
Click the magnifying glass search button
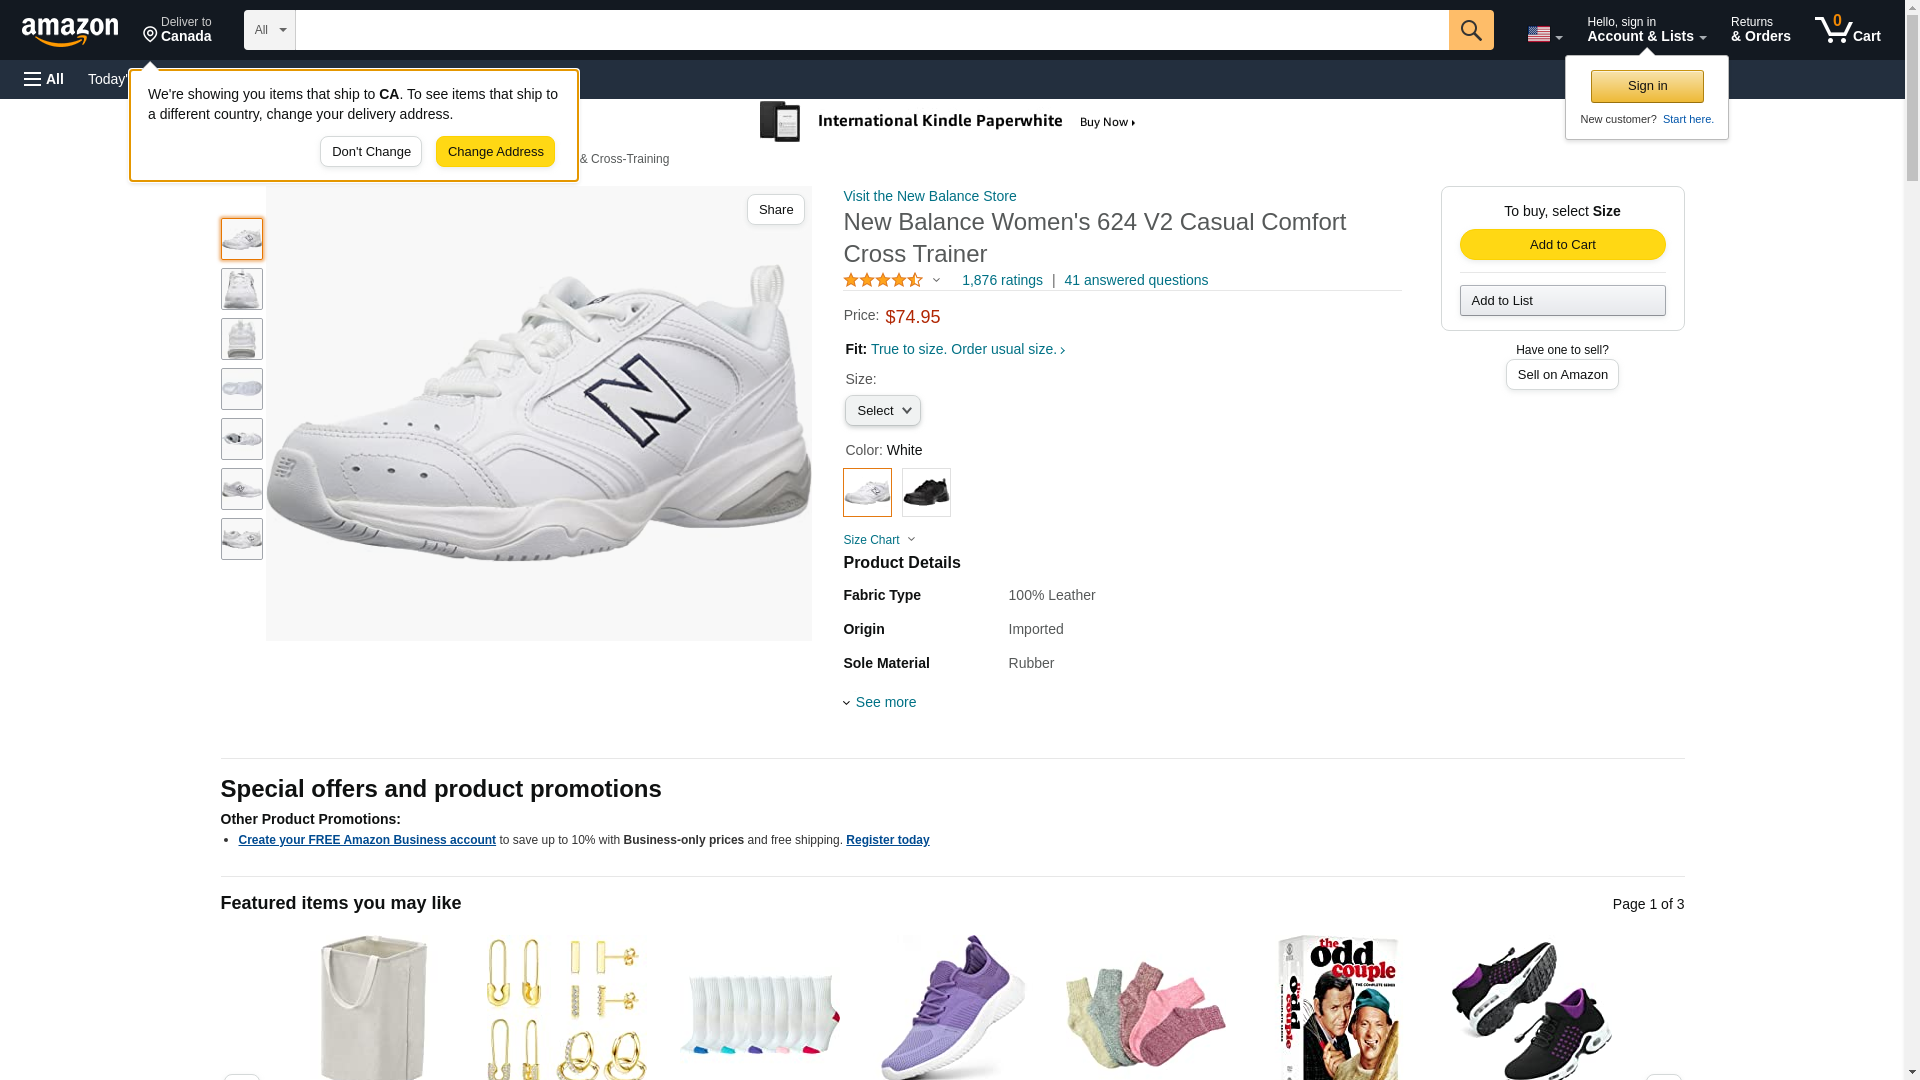pyautogui.click(x=1470, y=30)
